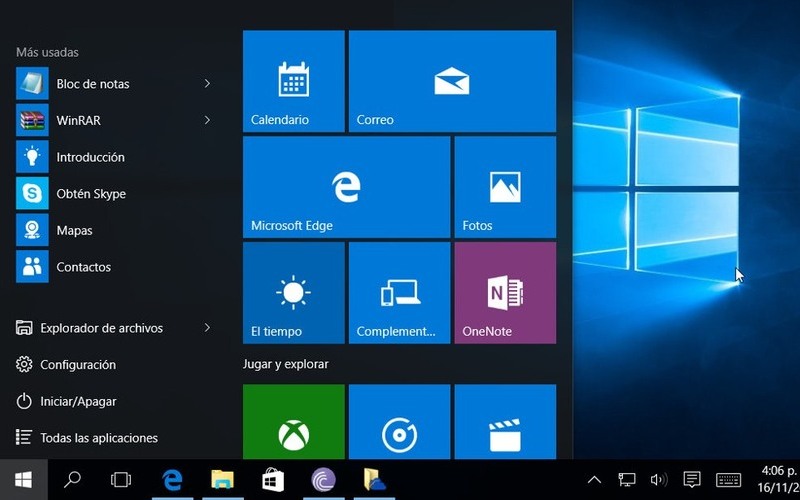Open taskbar search magnifier
The image size is (800, 500).
[x=72, y=480]
